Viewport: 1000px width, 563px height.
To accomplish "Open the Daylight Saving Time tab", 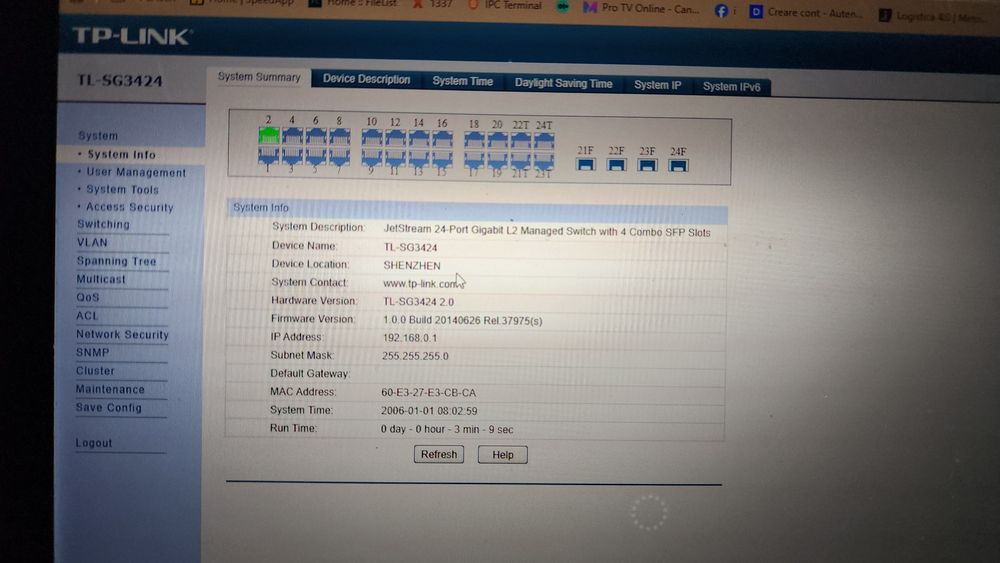I will point(564,84).
